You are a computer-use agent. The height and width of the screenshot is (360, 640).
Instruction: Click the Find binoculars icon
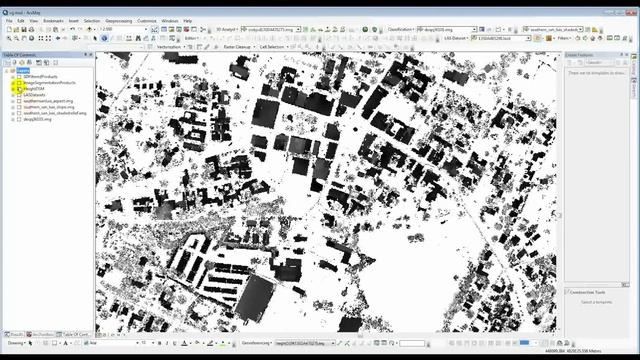[138, 38]
